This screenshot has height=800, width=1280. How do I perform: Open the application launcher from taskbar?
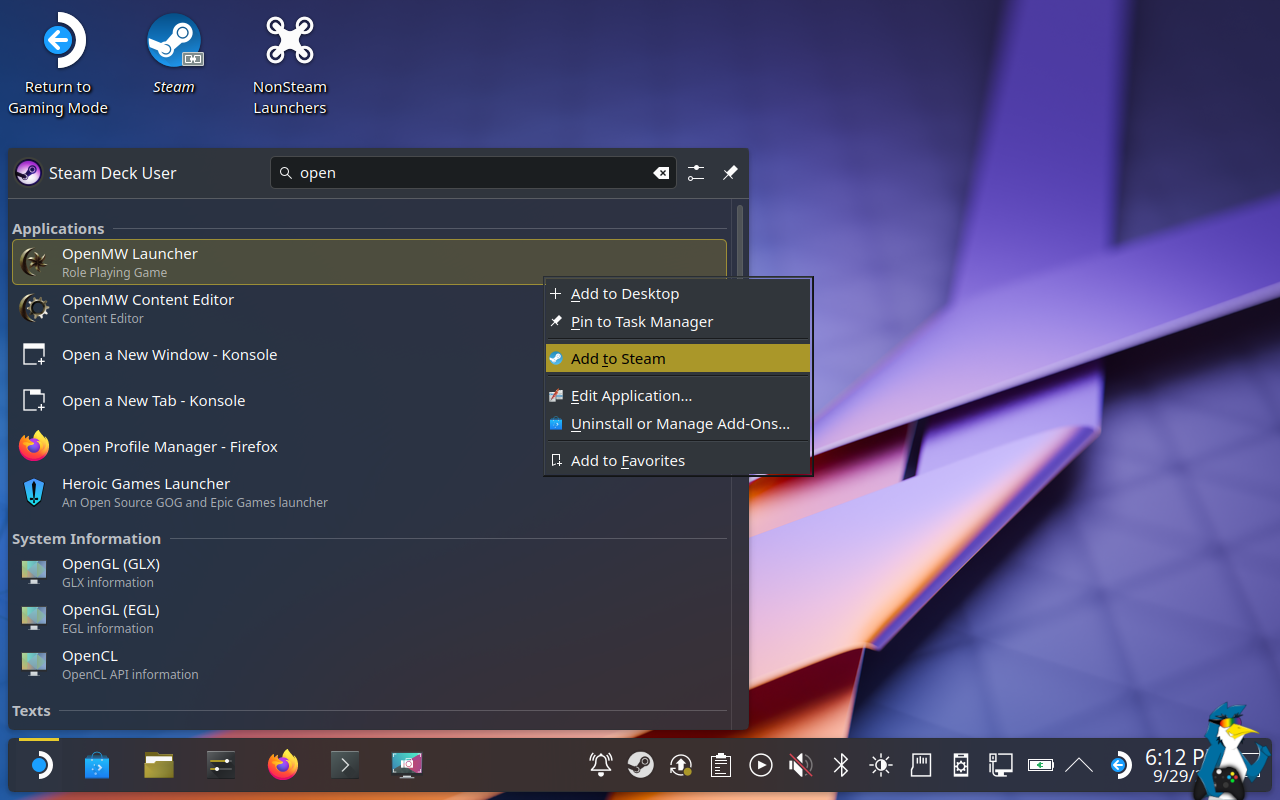point(39,766)
